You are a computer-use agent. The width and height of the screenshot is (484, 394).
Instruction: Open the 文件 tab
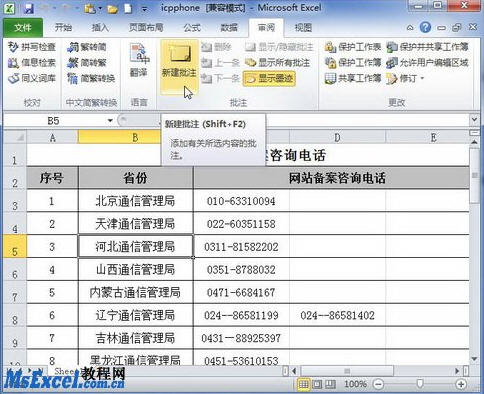(x=23, y=27)
